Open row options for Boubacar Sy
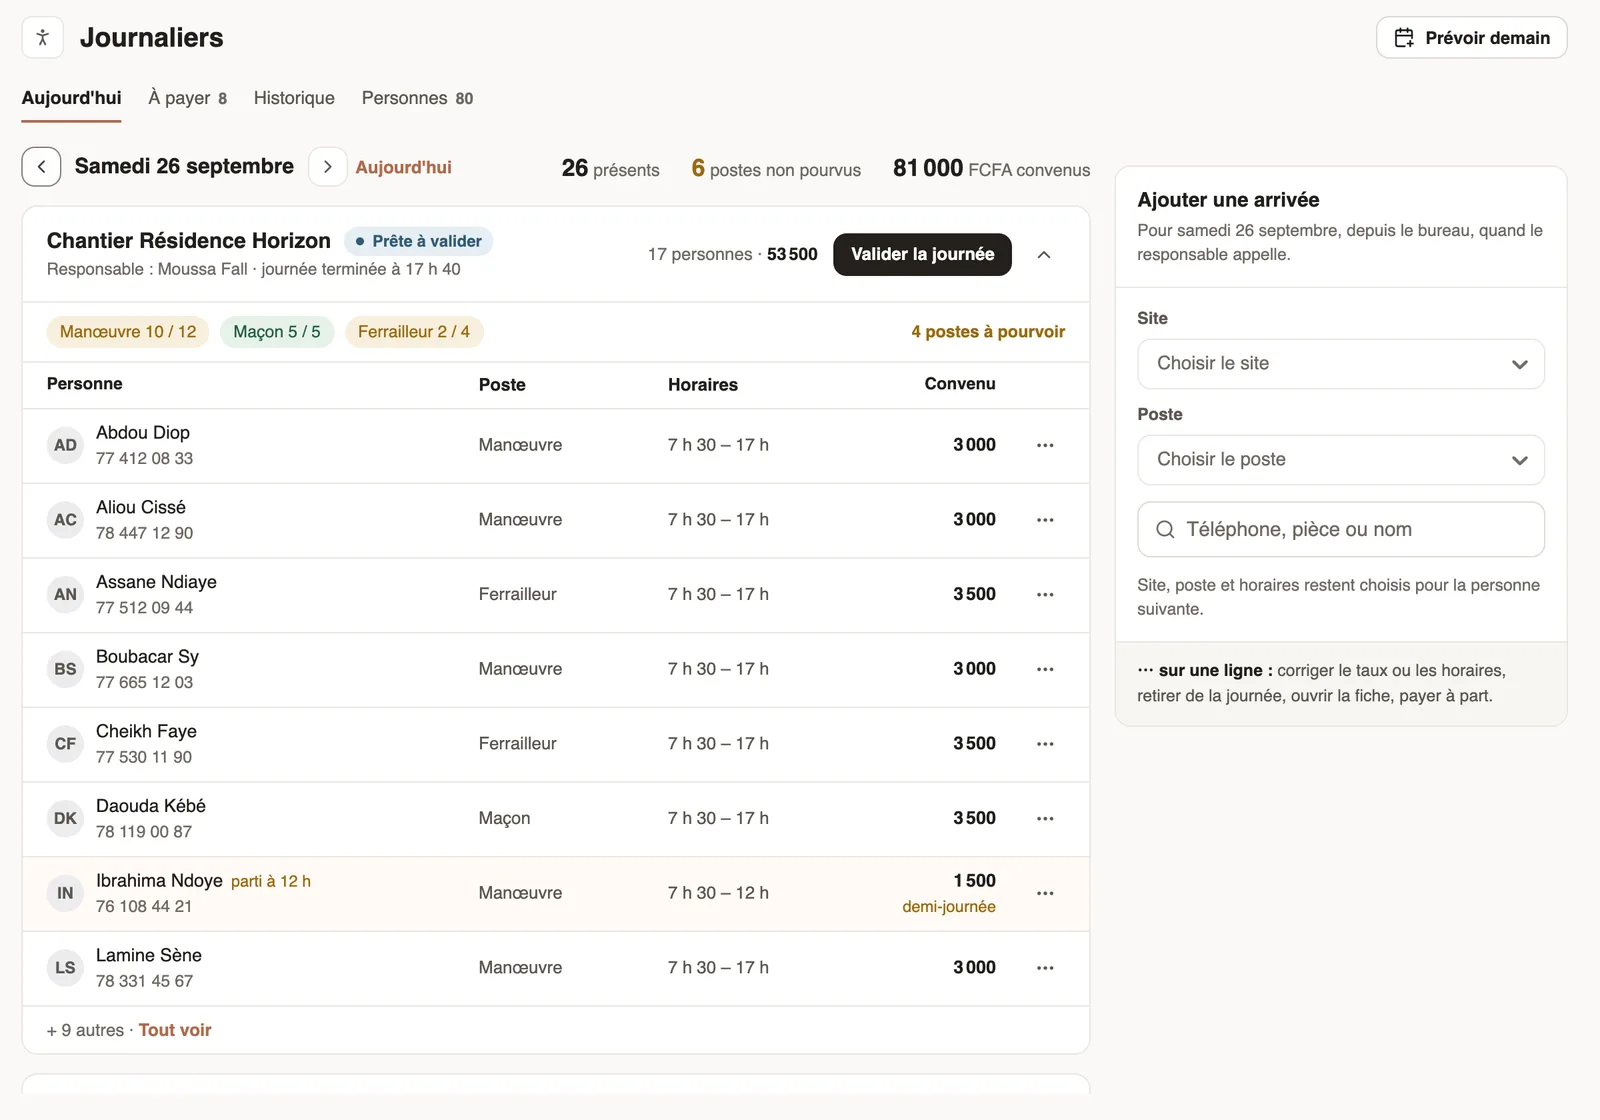Screen dimensions: 1600x1120 (1045, 669)
